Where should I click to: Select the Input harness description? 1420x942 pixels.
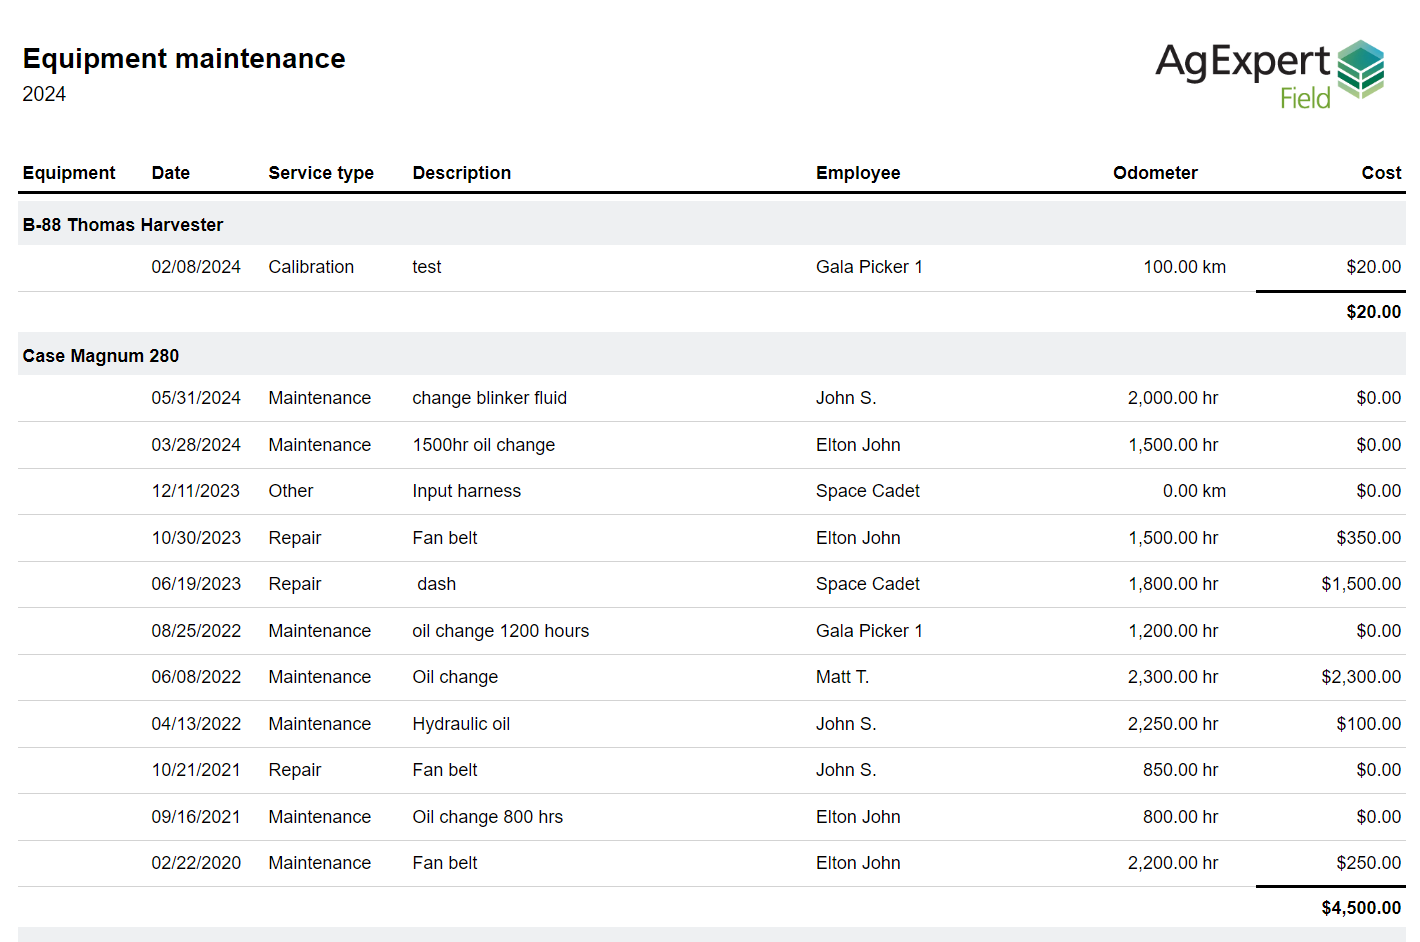tap(467, 491)
